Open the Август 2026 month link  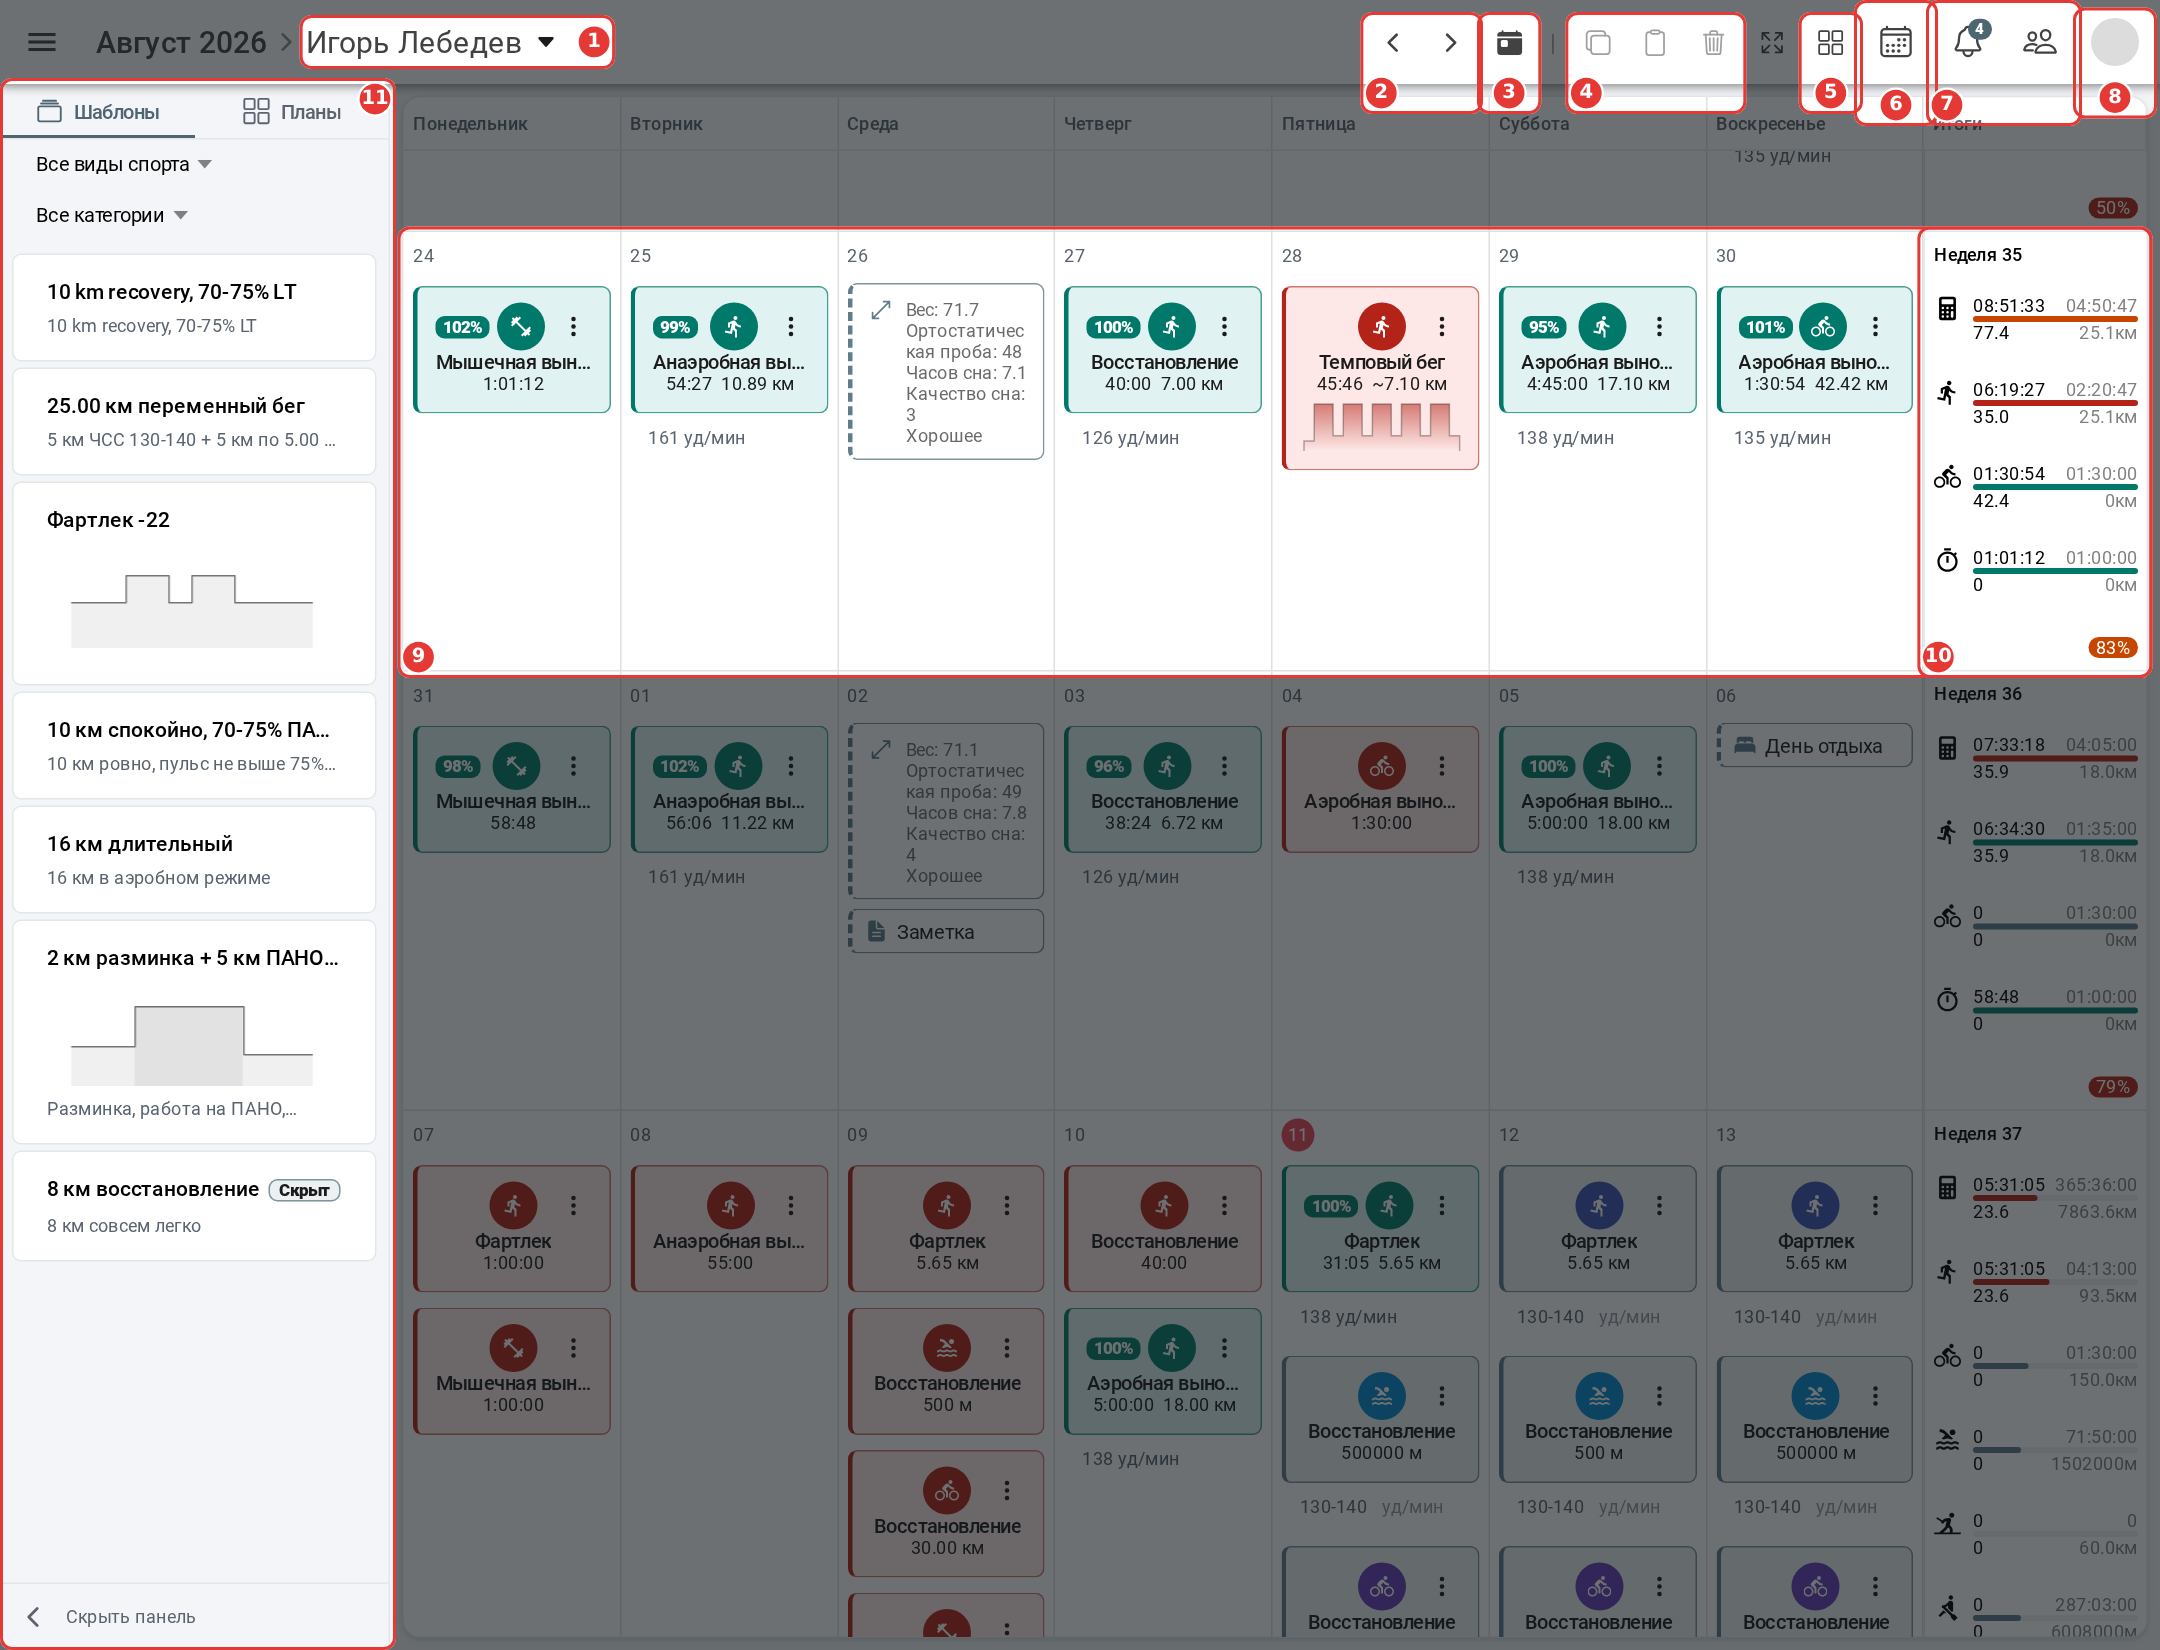tap(181, 42)
